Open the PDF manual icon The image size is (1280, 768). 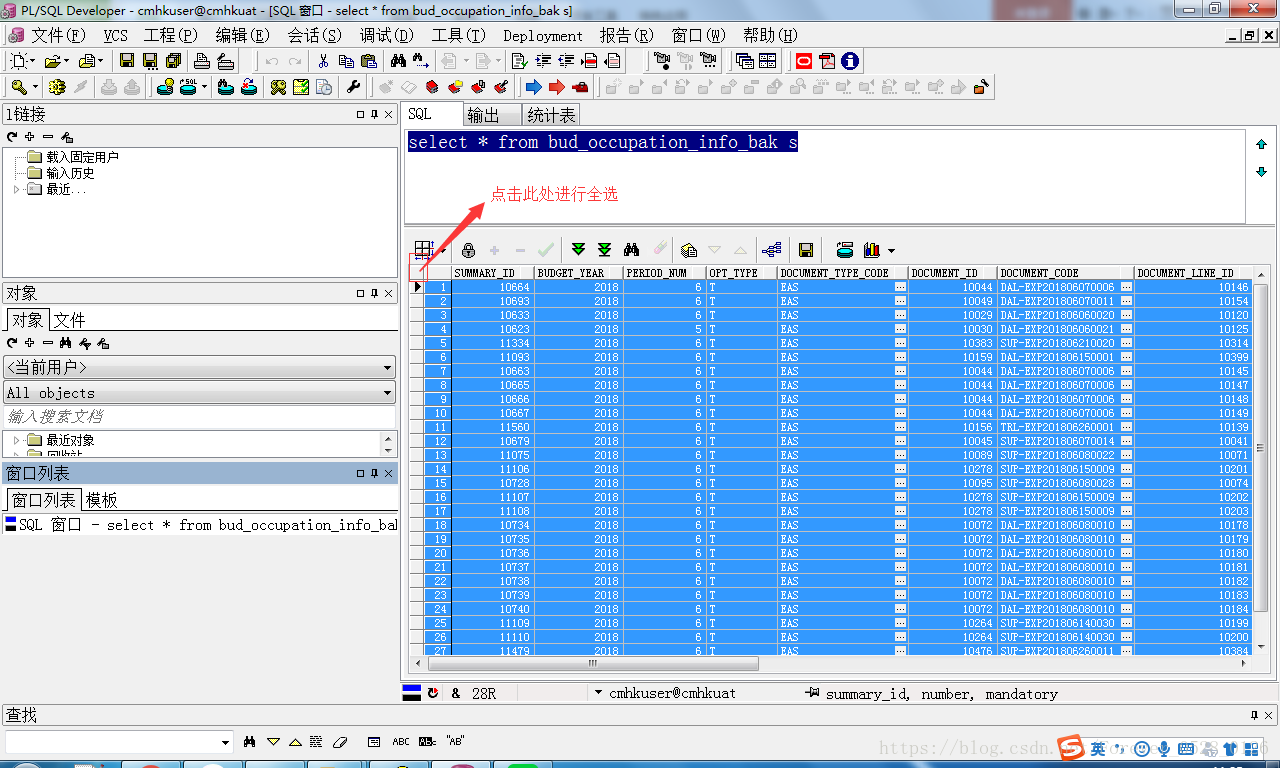pos(827,61)
